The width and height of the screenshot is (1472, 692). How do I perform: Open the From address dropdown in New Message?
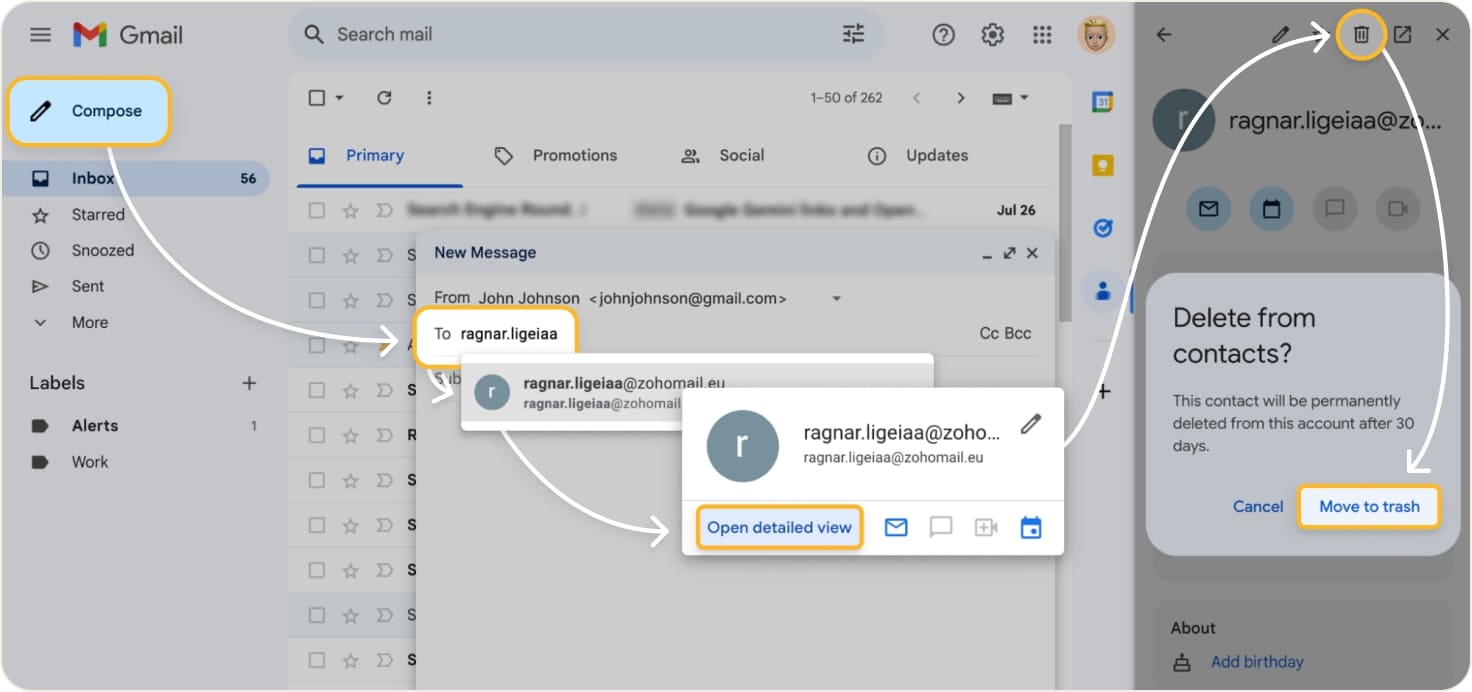point(837,297)
